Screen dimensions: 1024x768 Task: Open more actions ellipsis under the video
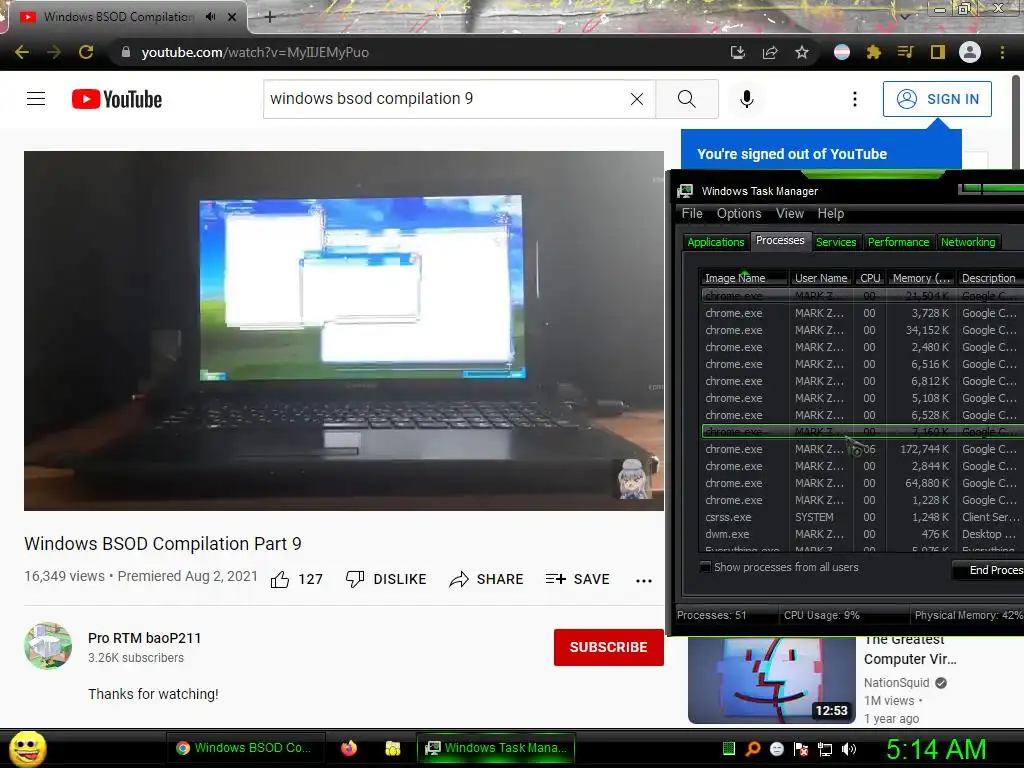pos(644,580)
